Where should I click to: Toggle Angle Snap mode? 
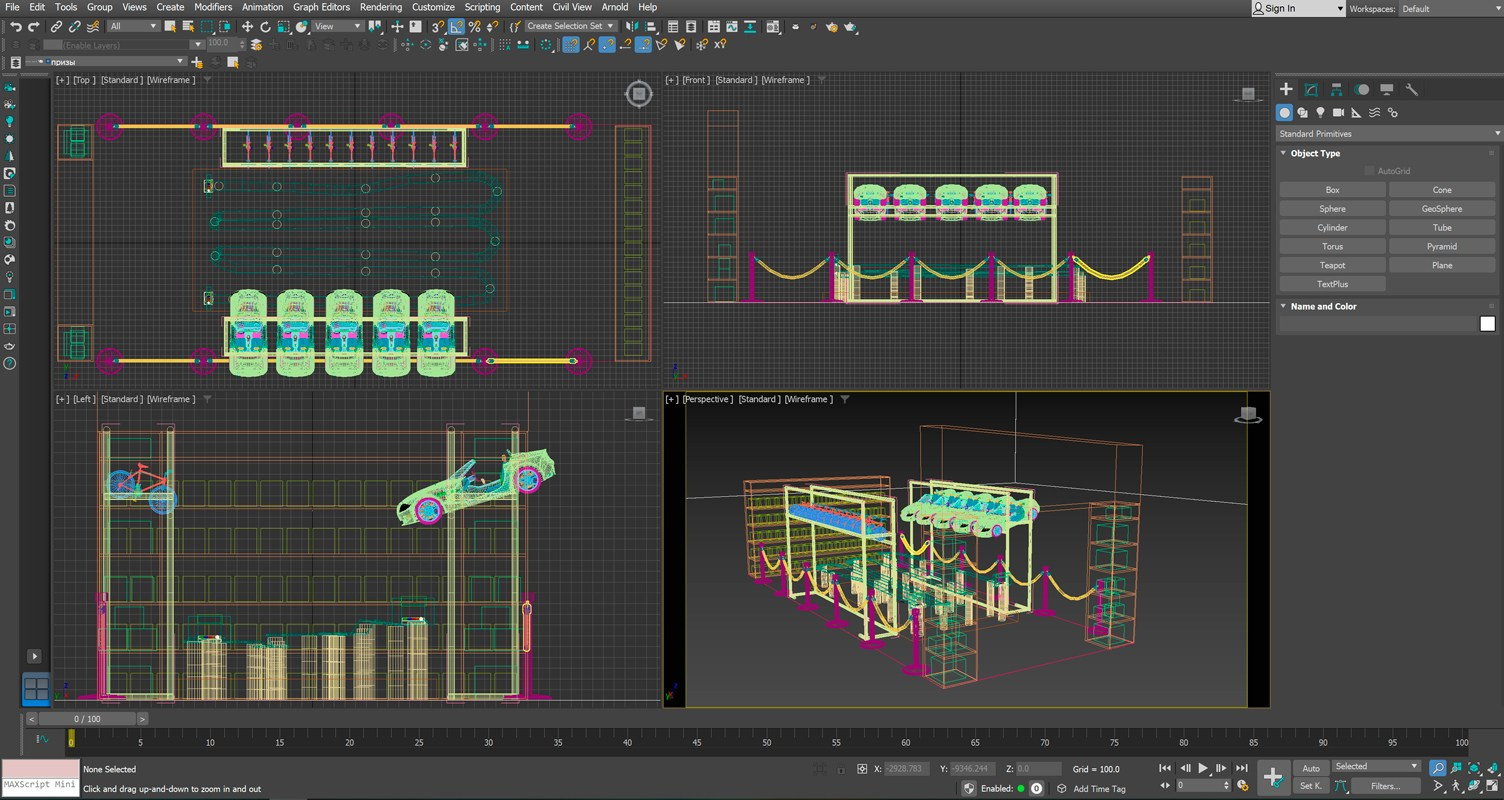(x=457, y=27)
